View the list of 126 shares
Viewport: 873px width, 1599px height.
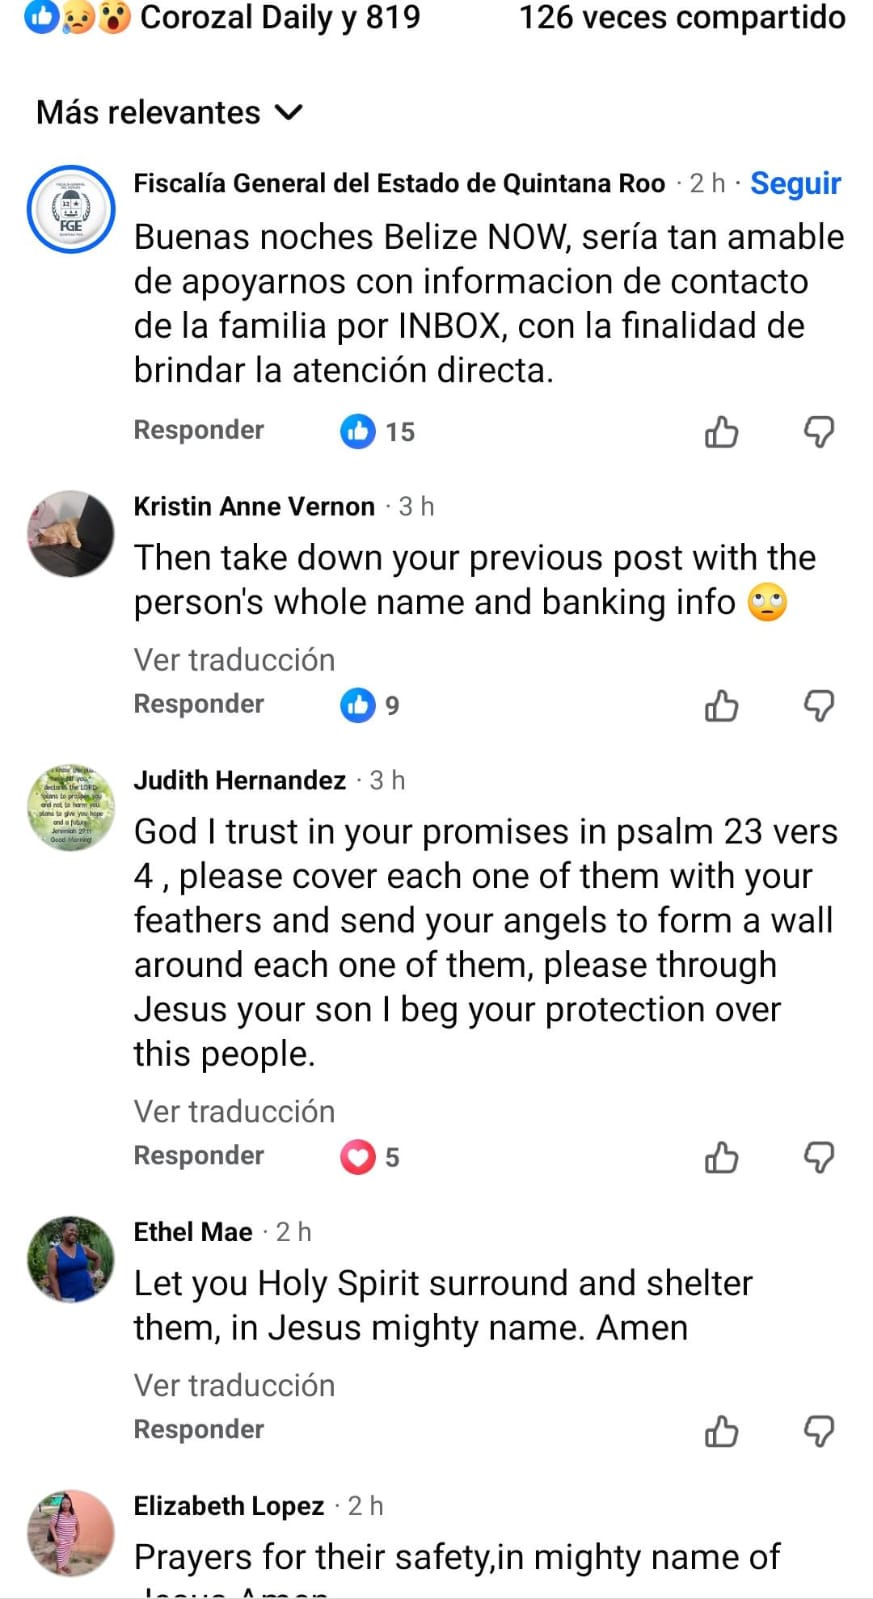pos(682,18)
